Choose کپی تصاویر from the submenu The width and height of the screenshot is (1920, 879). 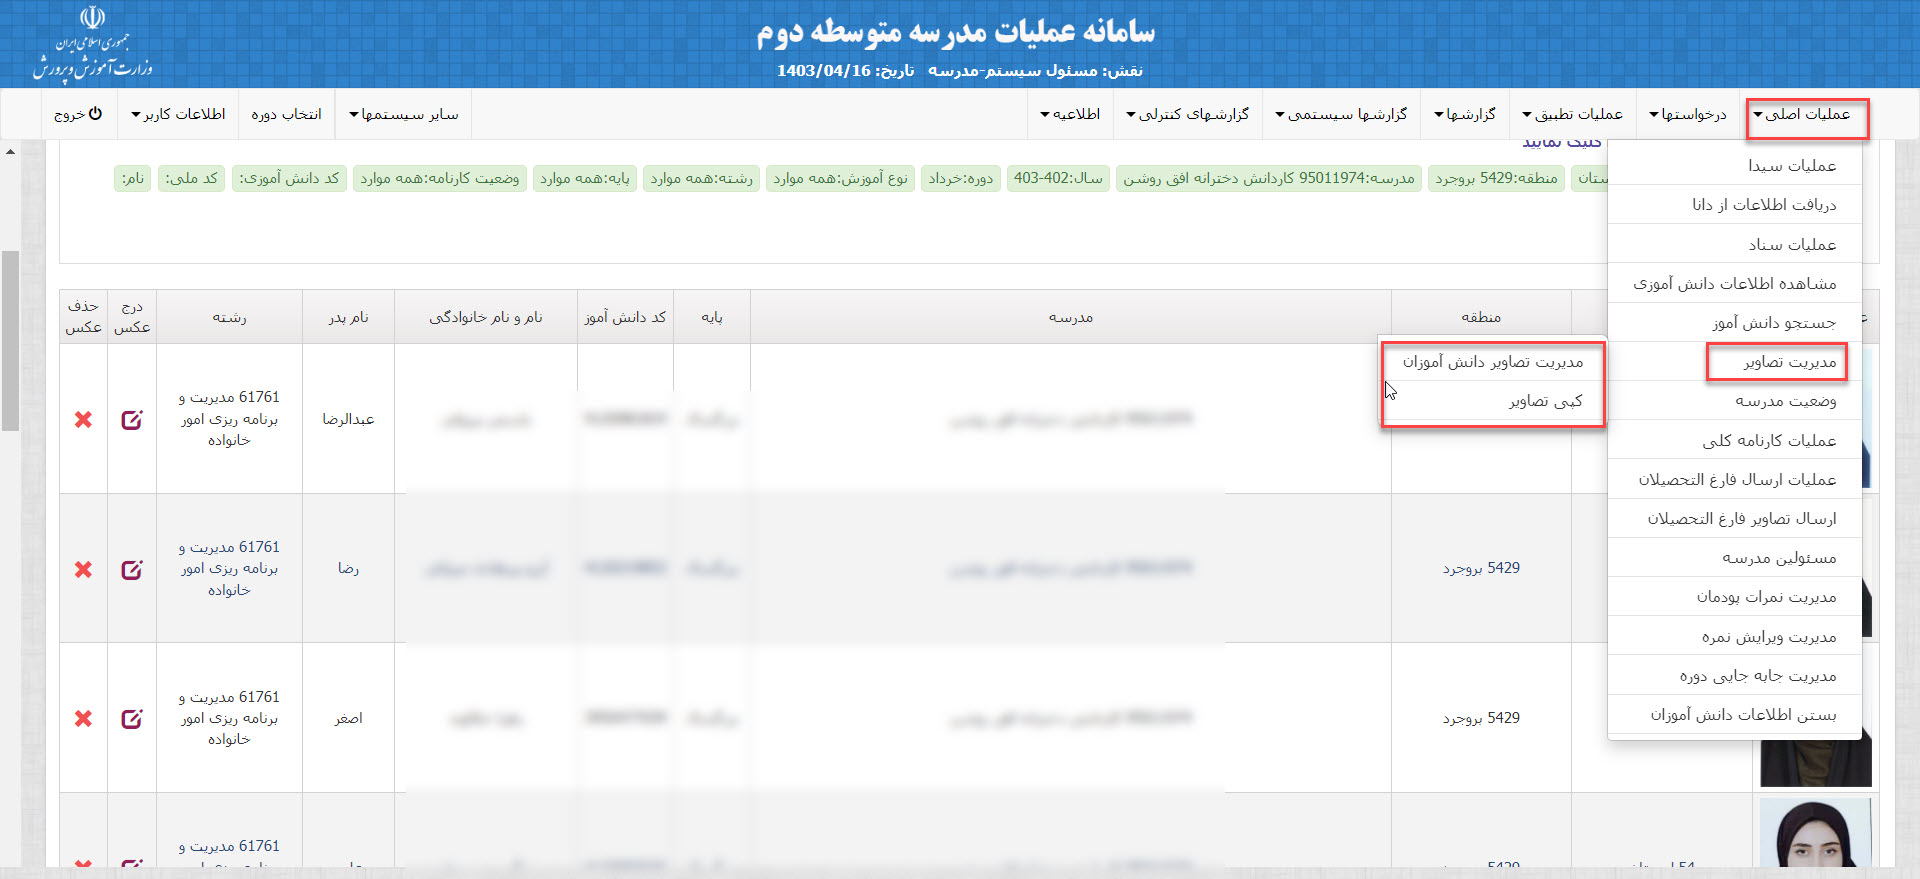pos(1545,401)
